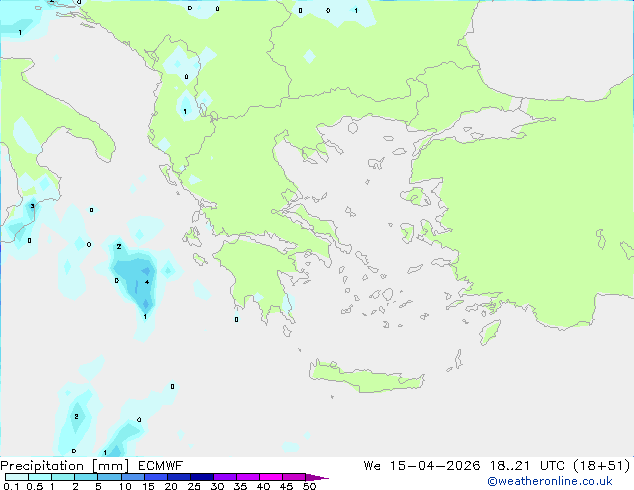
Task: Click the 45–50 mm legend swatch
Action: tap(294, 477)
